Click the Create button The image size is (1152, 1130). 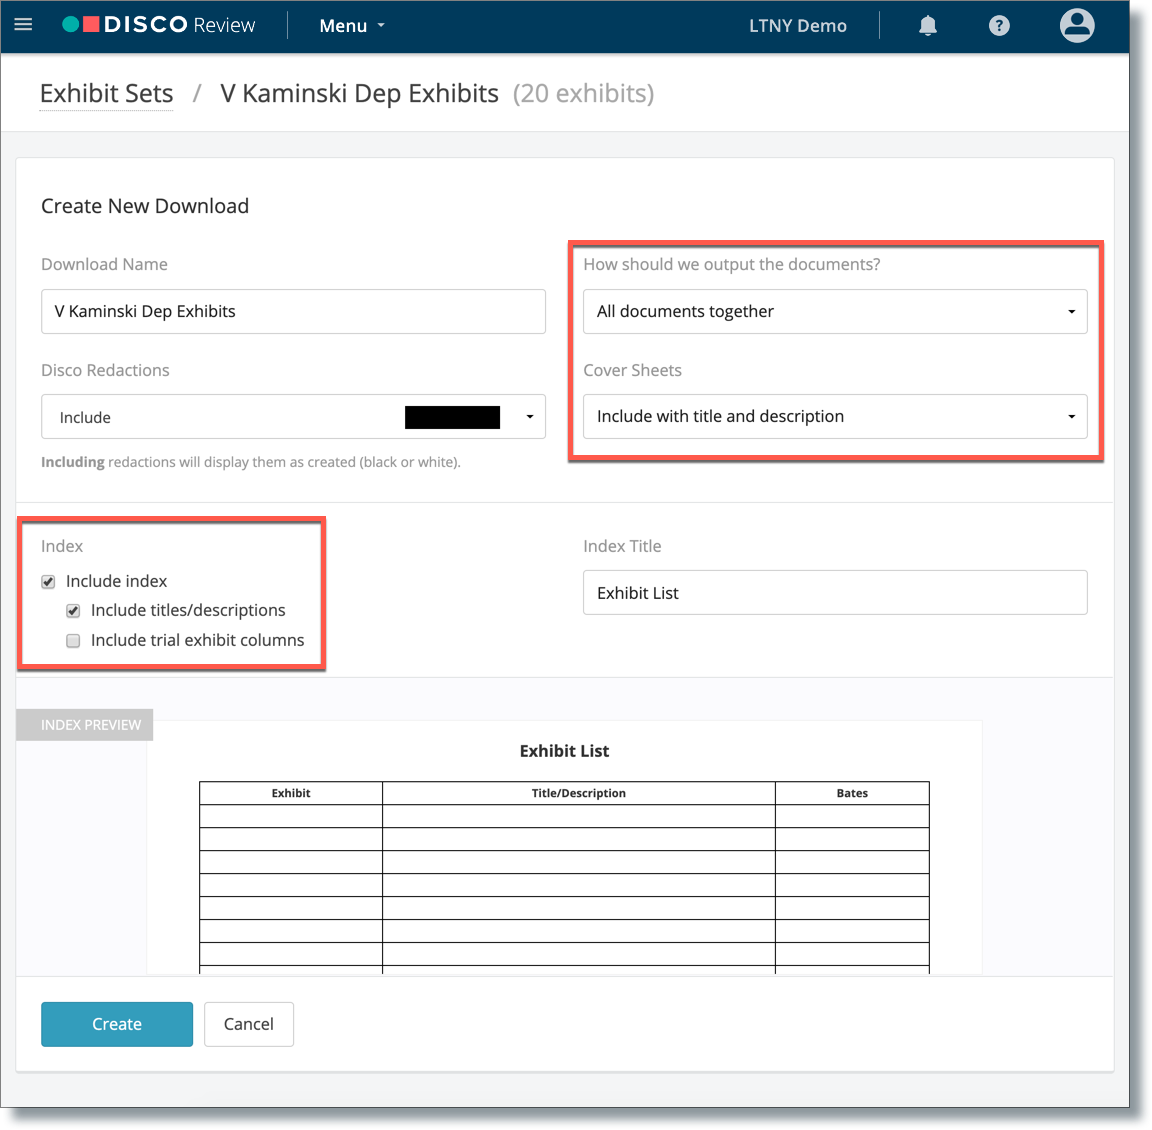coord(117,1024)
